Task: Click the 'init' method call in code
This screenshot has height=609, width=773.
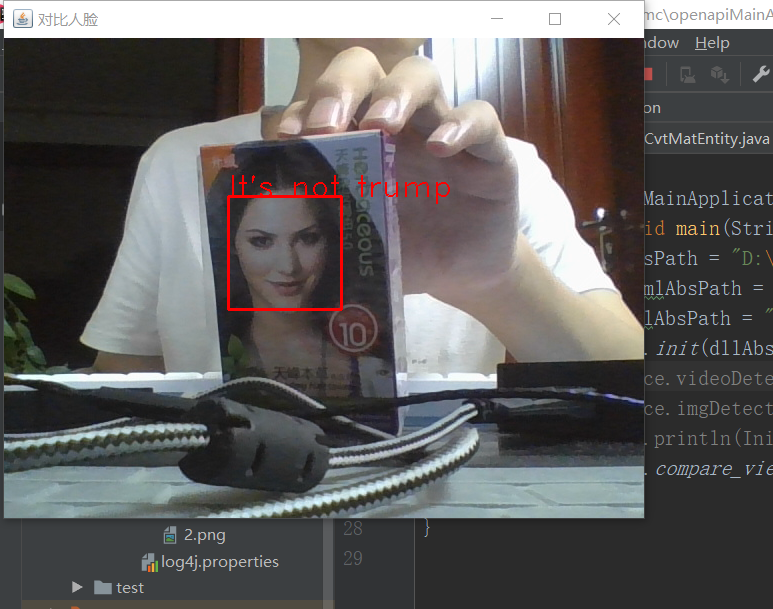Action: tap(677, 349)
